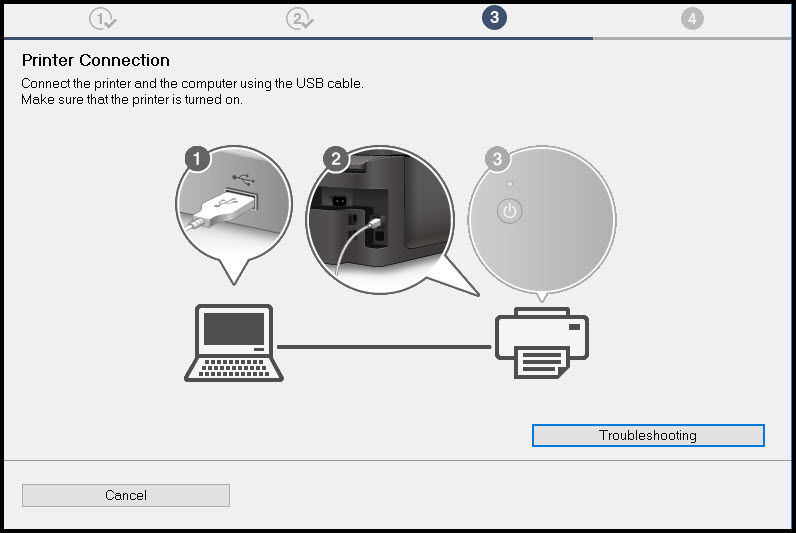
Task: Cancel the printer setup
Action: 126,495
